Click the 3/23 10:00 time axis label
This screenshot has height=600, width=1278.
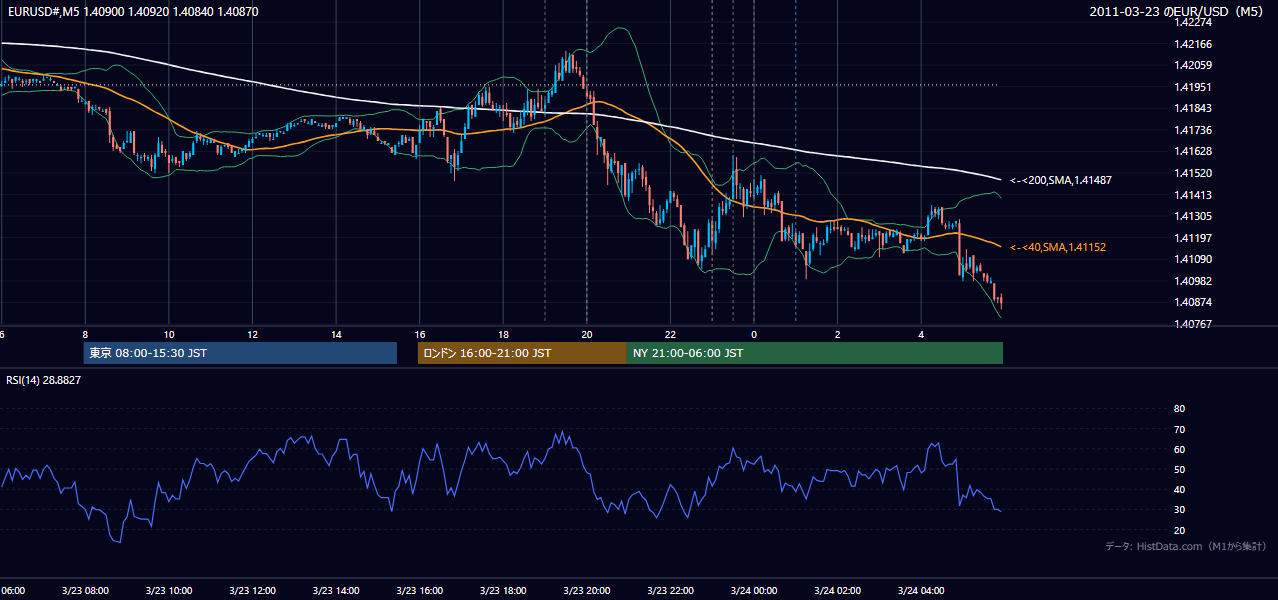click(x=168, y=591)
